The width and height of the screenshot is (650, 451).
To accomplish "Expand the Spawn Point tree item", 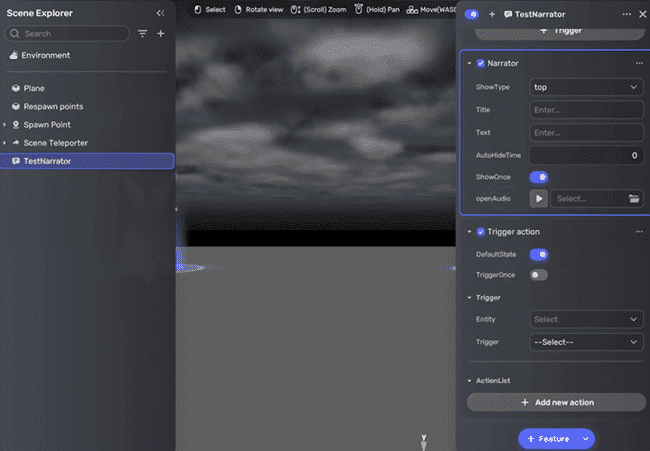I will (6, 125).
